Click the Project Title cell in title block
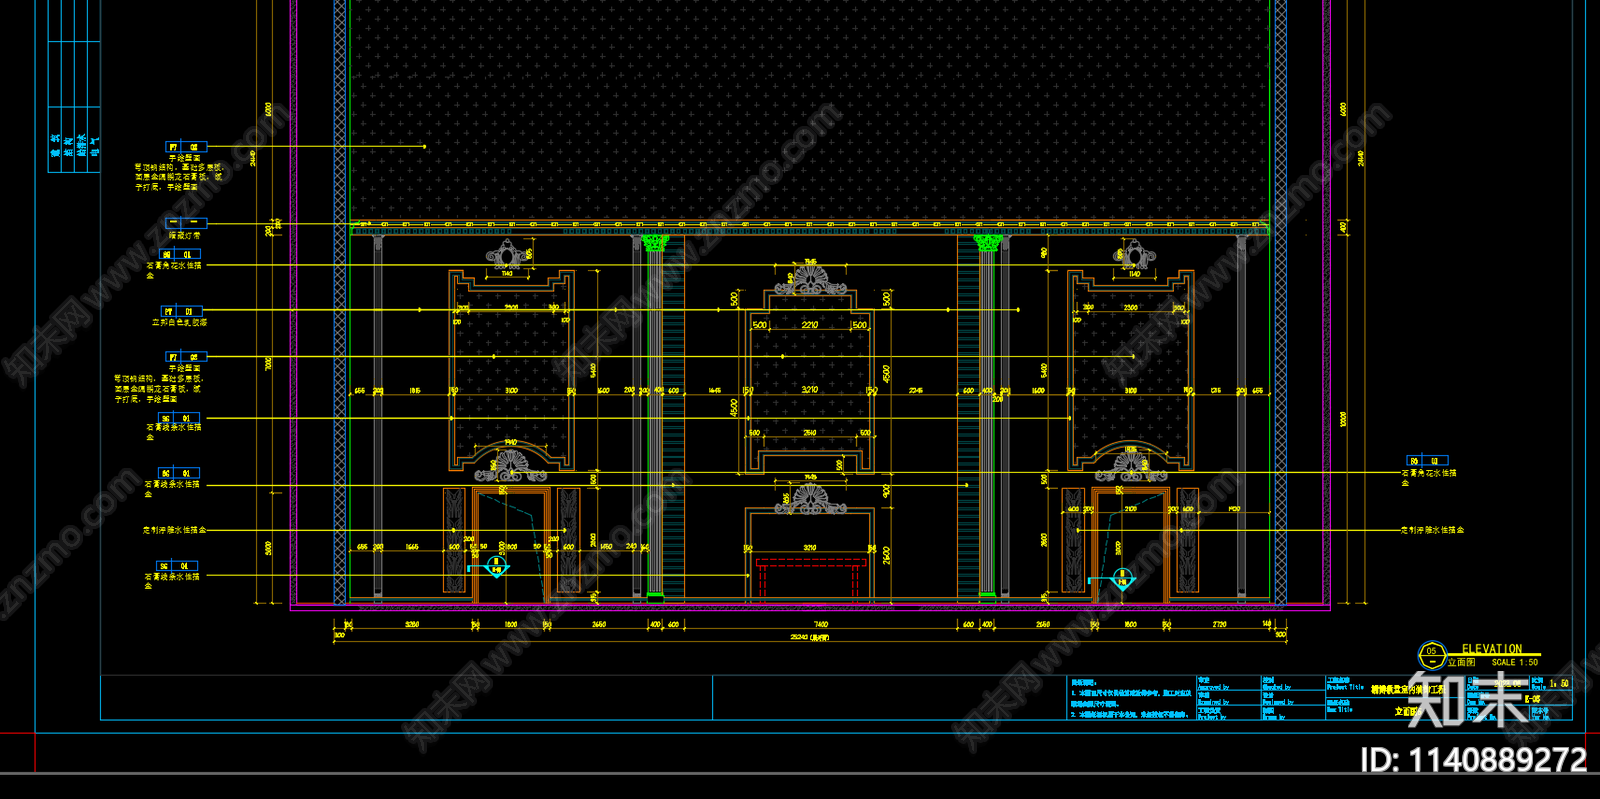The image size is (1600, 799). pyautogui.click(x=1345, y=688)
